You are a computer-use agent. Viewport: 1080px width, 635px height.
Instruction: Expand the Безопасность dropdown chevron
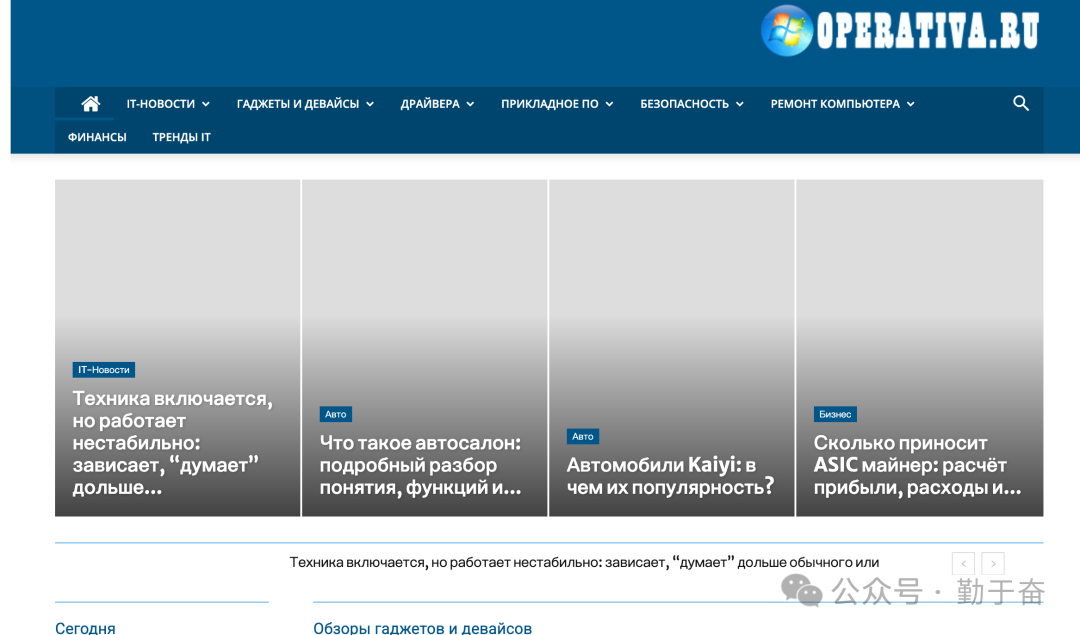point(739,104)
